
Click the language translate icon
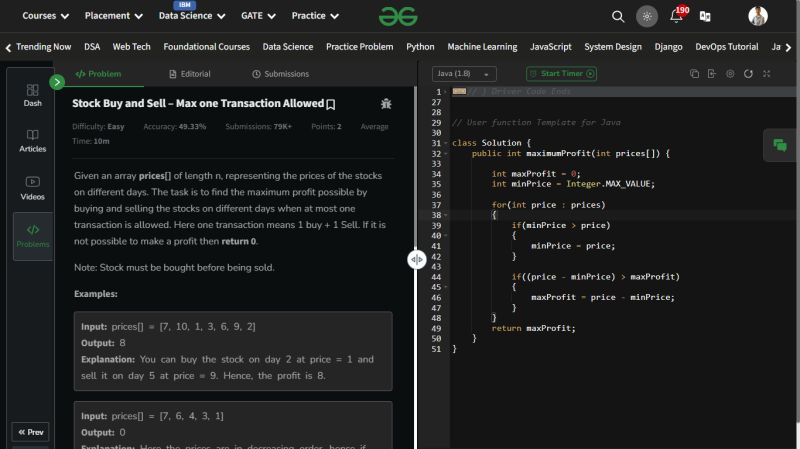pos(705,16)
